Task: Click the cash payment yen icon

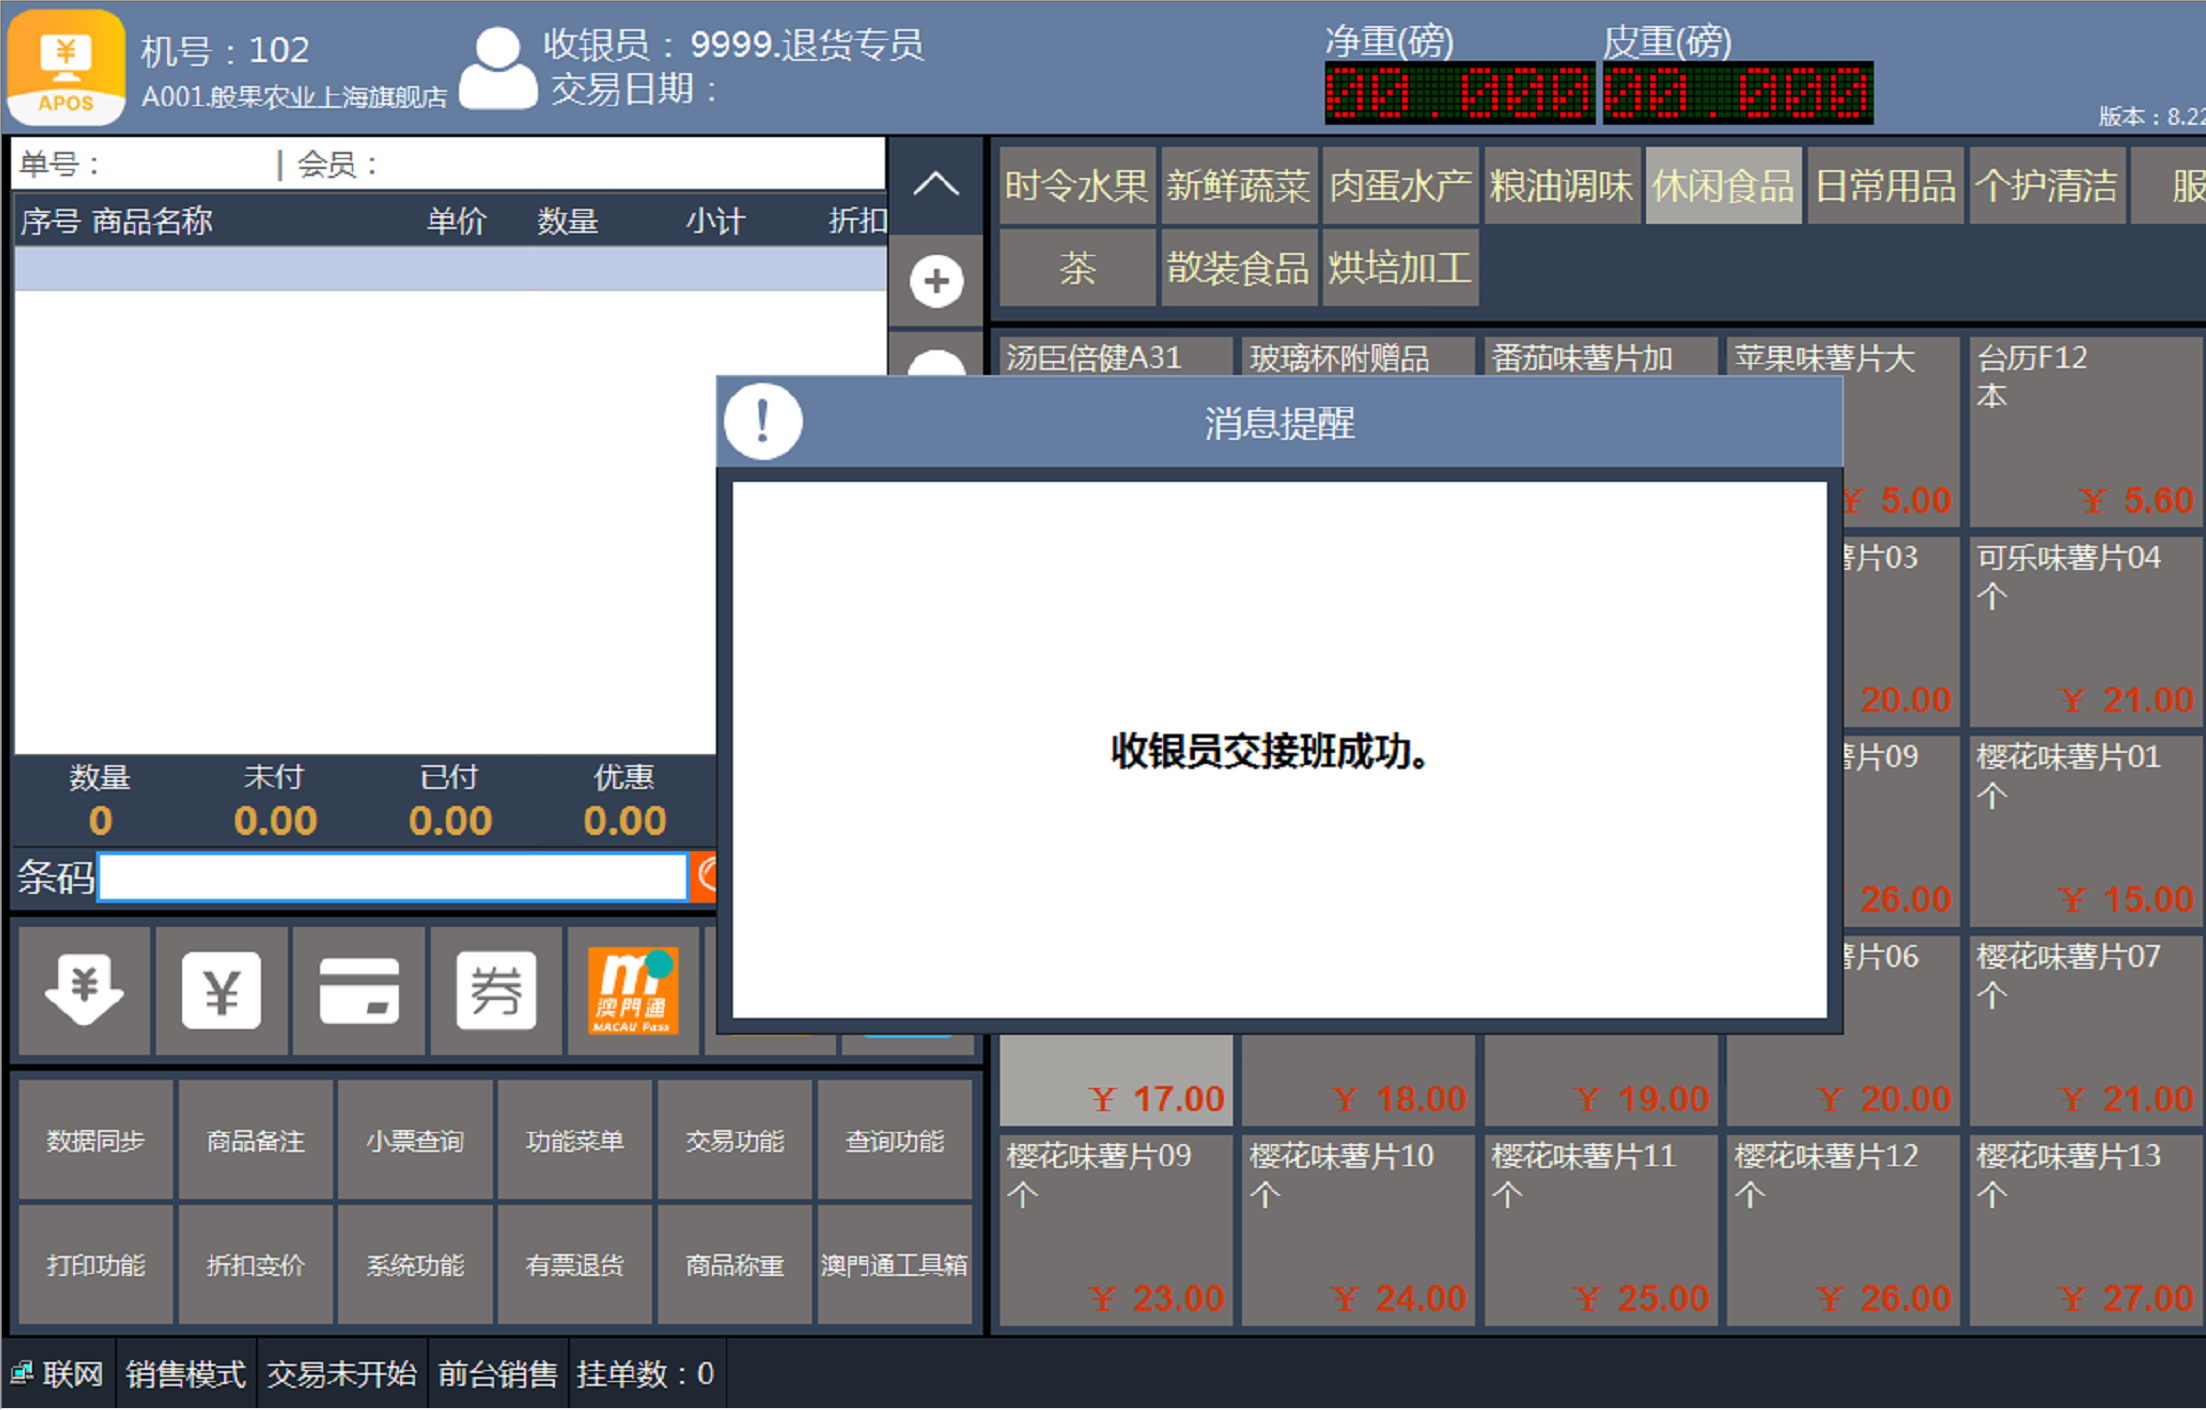Action: 222,990
